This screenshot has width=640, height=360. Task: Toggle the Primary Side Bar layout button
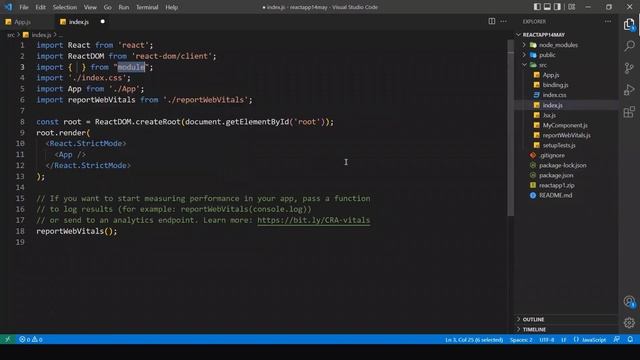[537, 7]
